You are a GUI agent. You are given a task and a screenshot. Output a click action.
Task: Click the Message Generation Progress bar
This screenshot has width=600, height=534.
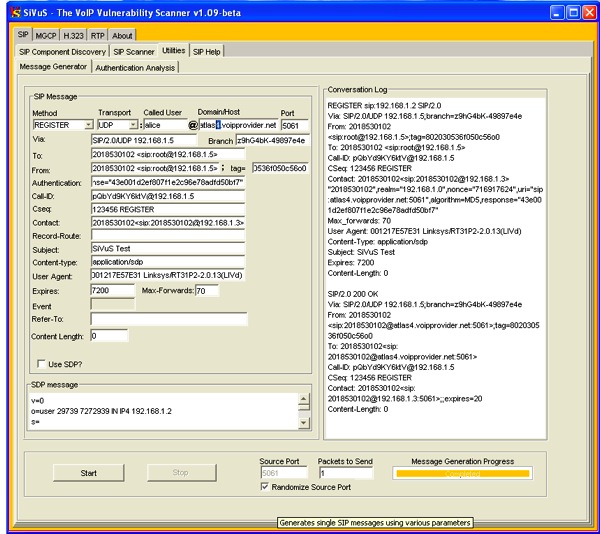pyautogui.click(x=455, y=473)
